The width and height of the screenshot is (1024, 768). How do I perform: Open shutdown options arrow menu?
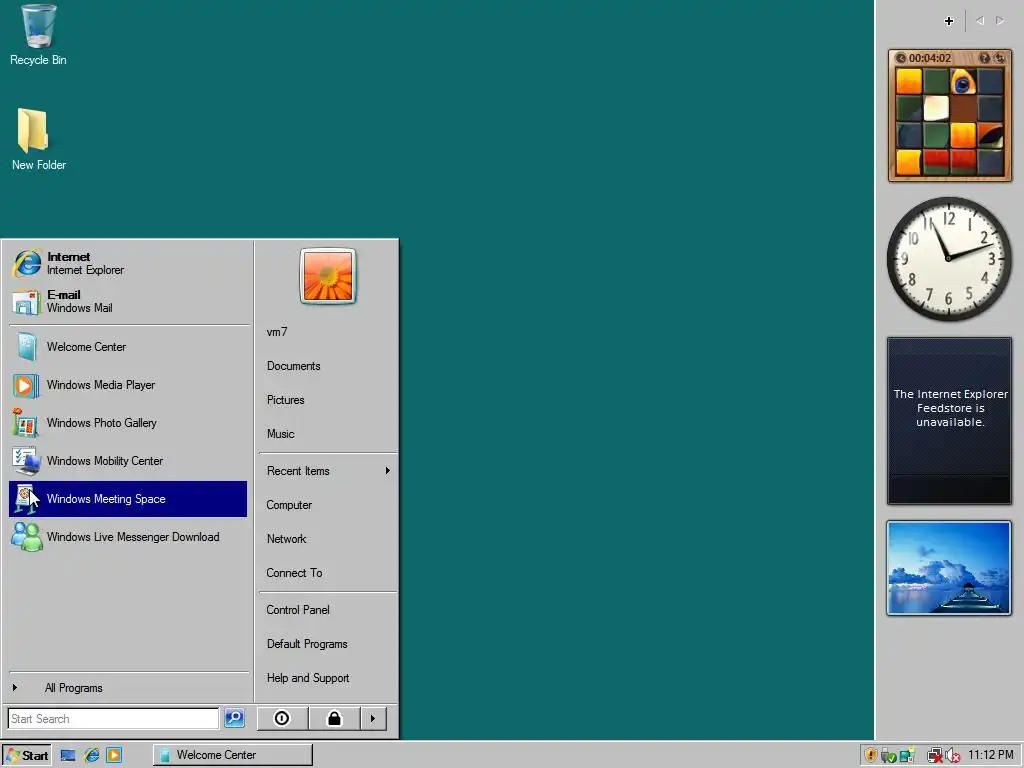click(373, 718)
